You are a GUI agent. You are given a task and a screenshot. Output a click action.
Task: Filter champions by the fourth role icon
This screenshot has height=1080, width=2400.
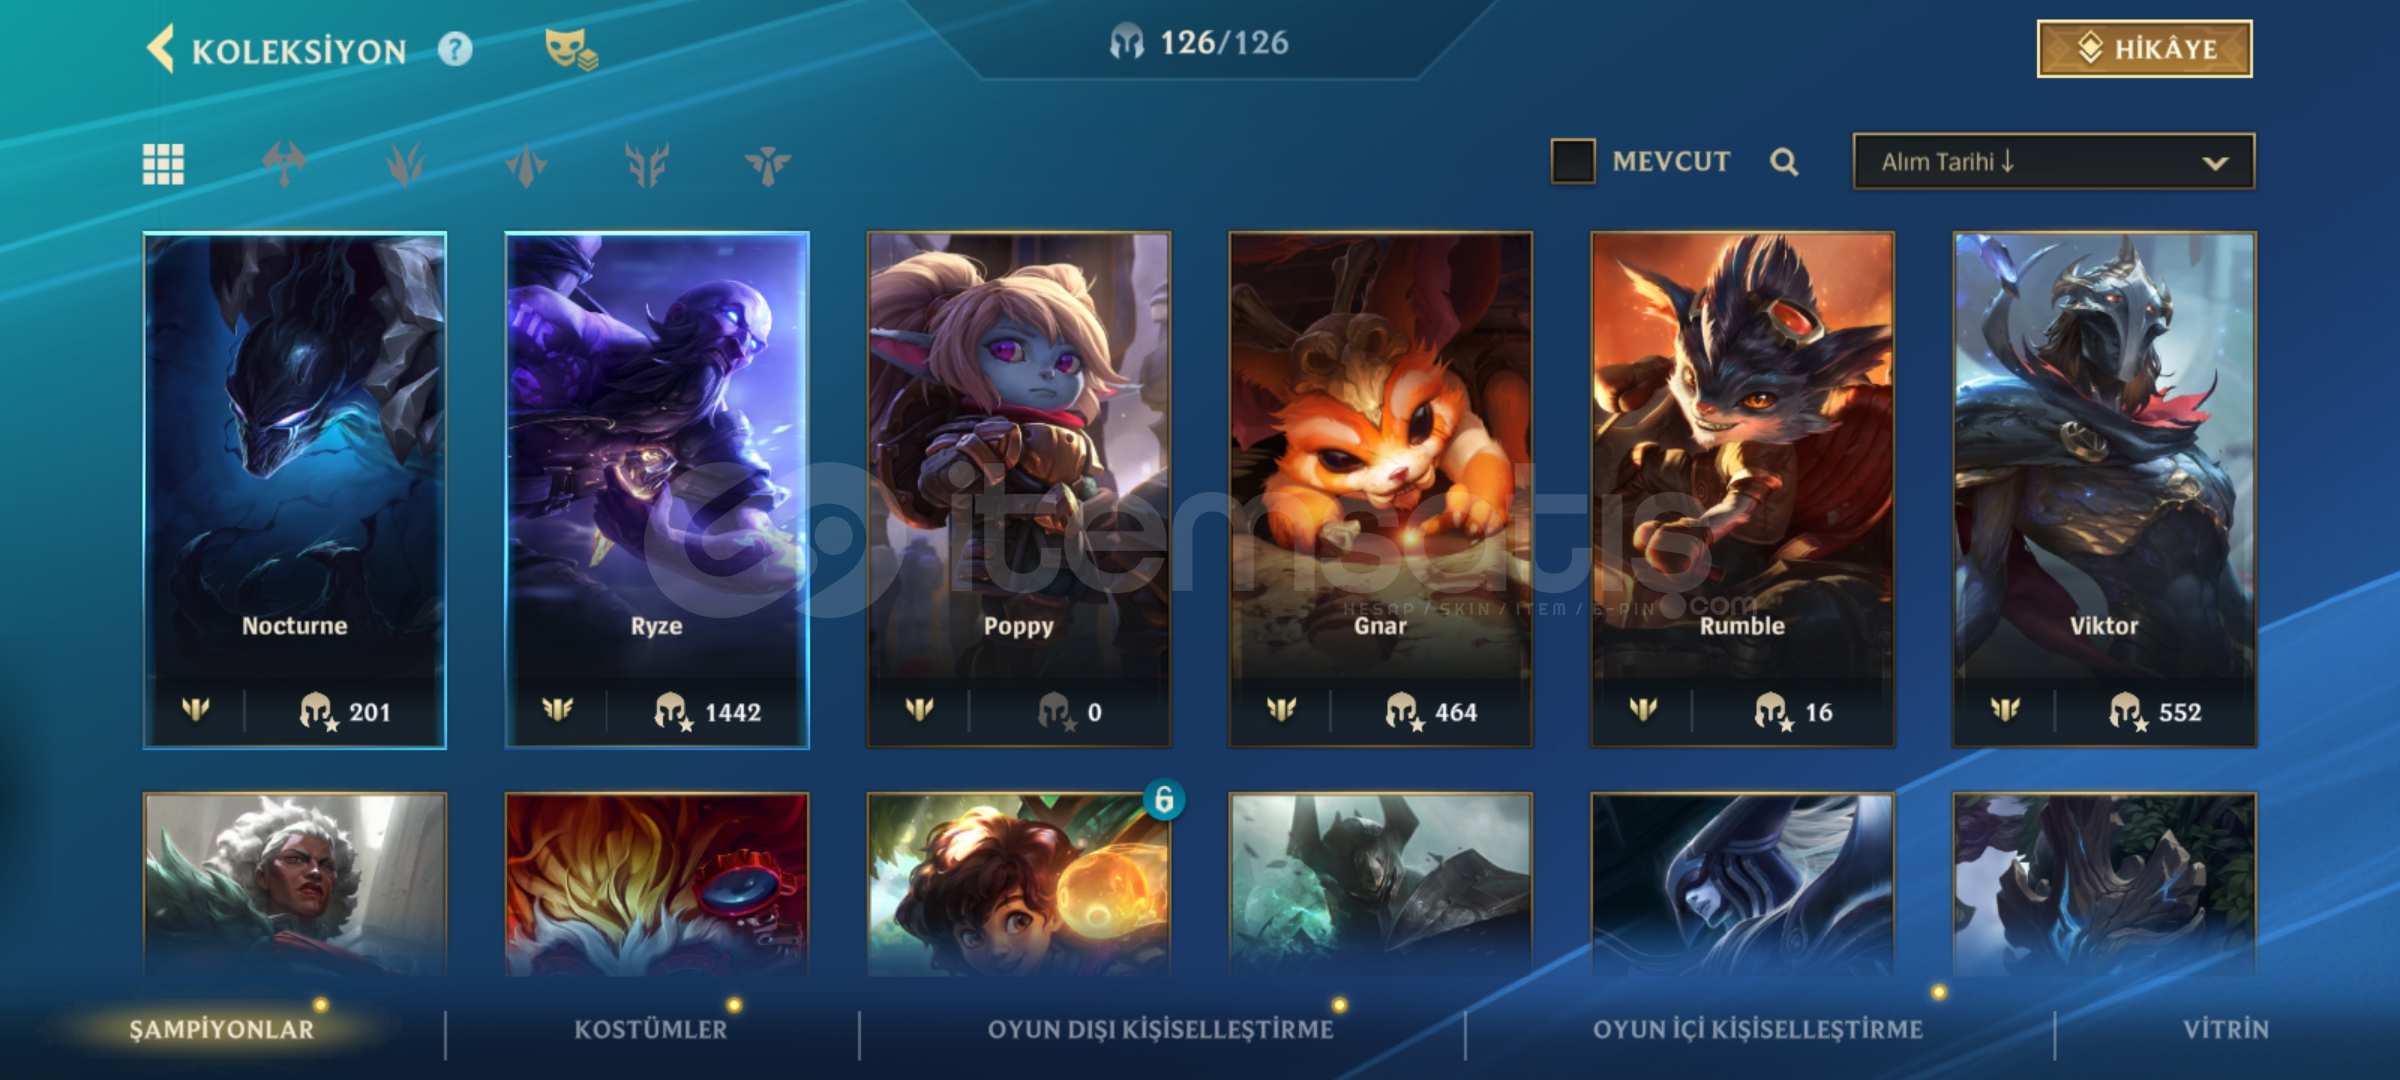point(647,164)
